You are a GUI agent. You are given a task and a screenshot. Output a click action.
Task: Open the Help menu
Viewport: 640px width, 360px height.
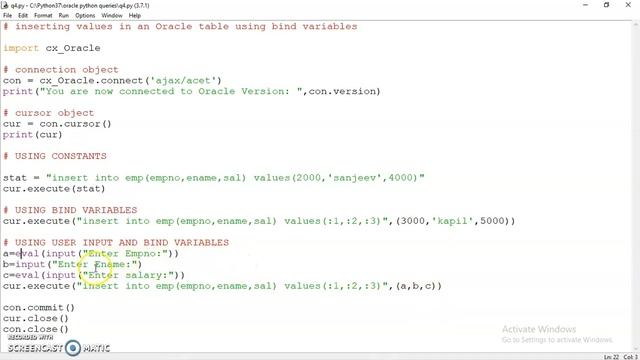(135, 16)
